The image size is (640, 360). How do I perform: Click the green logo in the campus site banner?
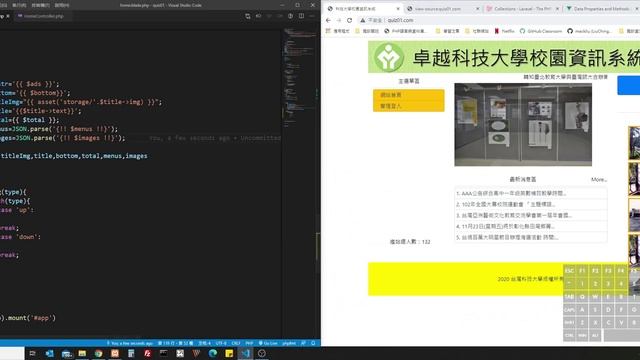click(x=389, y=57)
